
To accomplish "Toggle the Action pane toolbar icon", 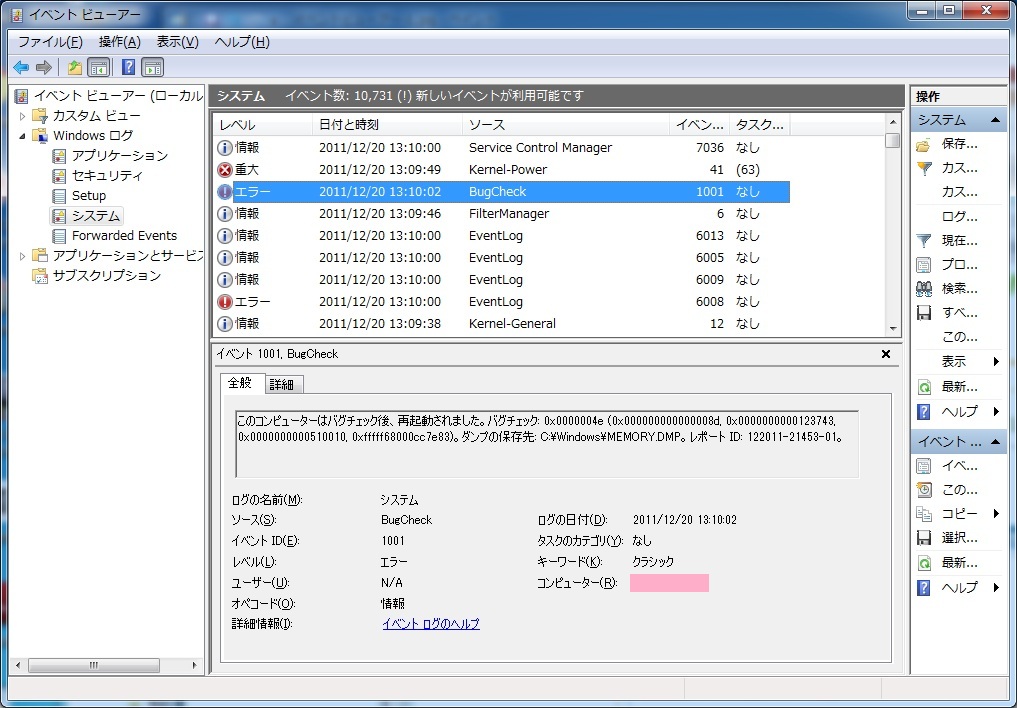I will point(152,68).
